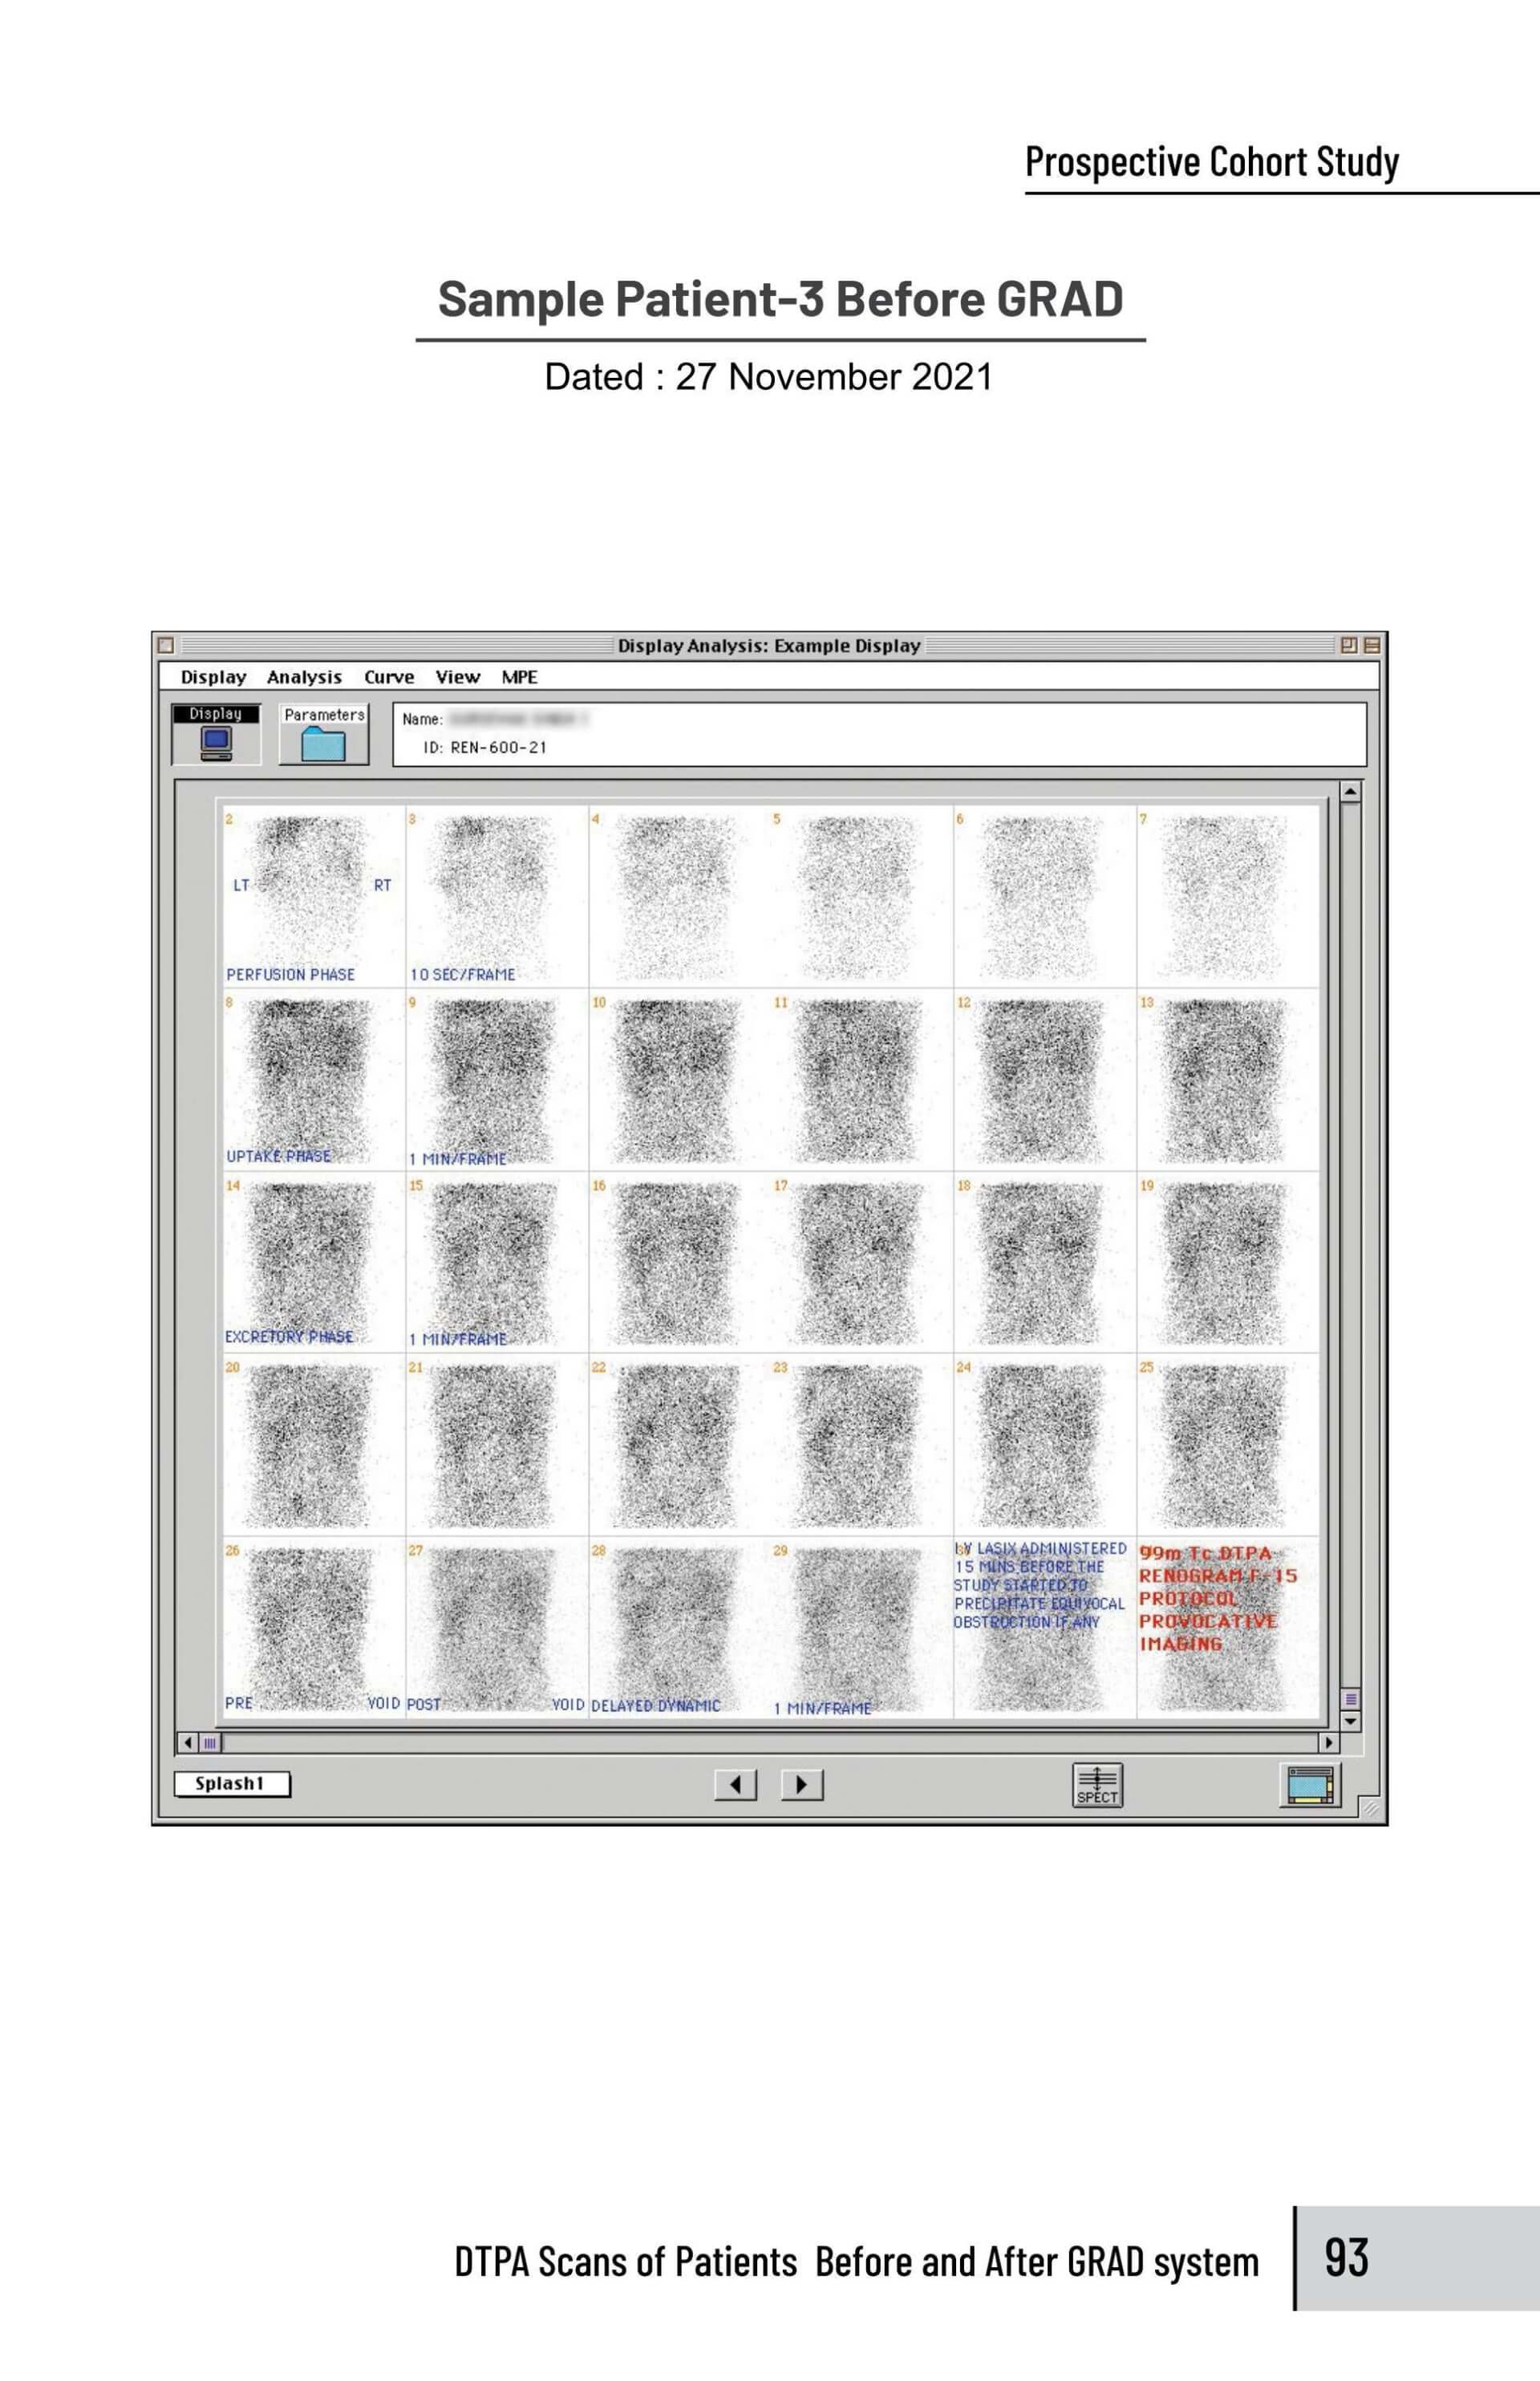This screenshot has width=1540, height=2381.
Task: Click the title bar zoom box
Action: (x=1349, y=645)
